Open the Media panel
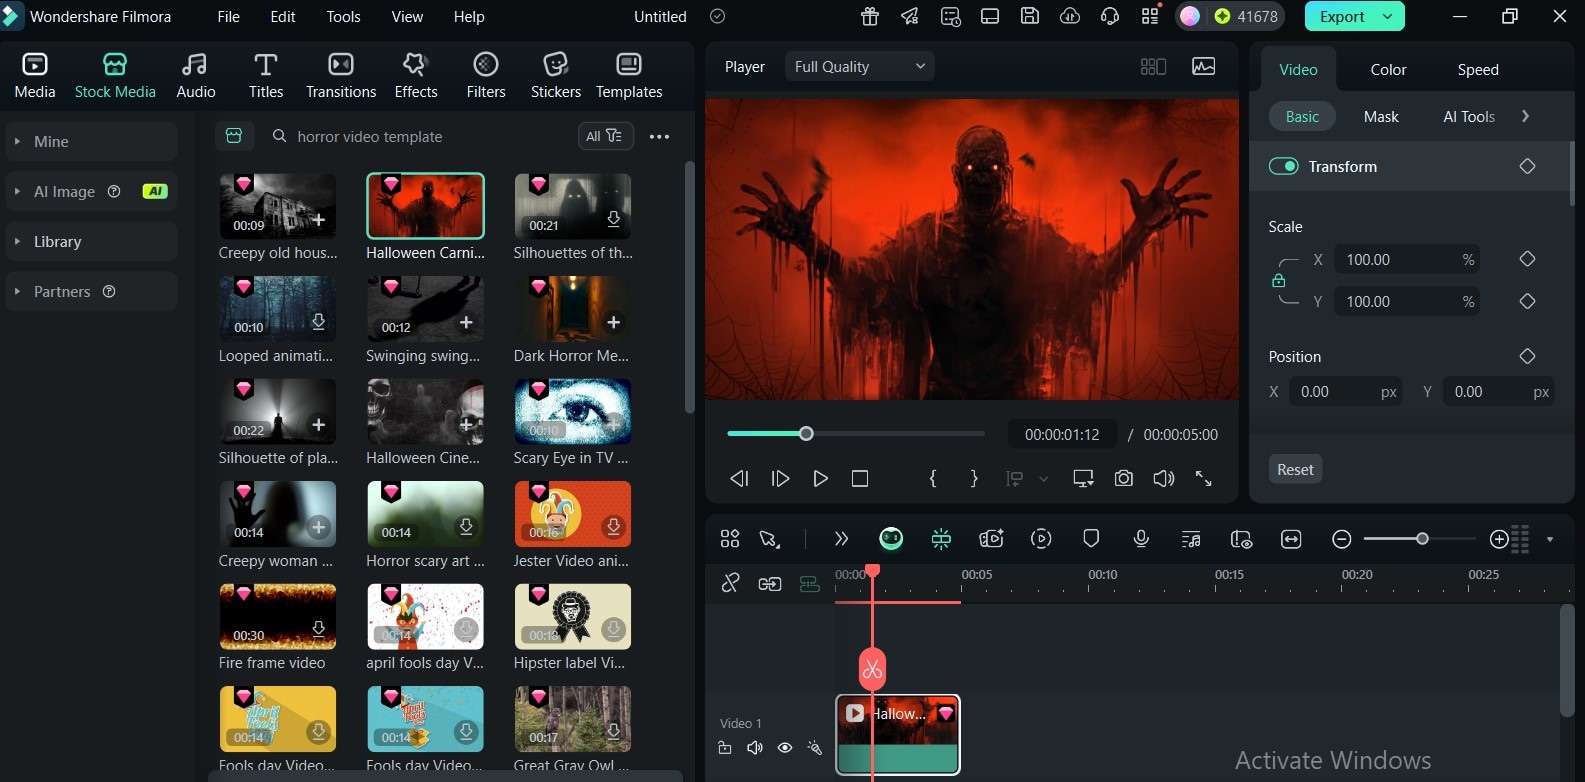Screen dimensions: 1585x782 coord(35,75)
